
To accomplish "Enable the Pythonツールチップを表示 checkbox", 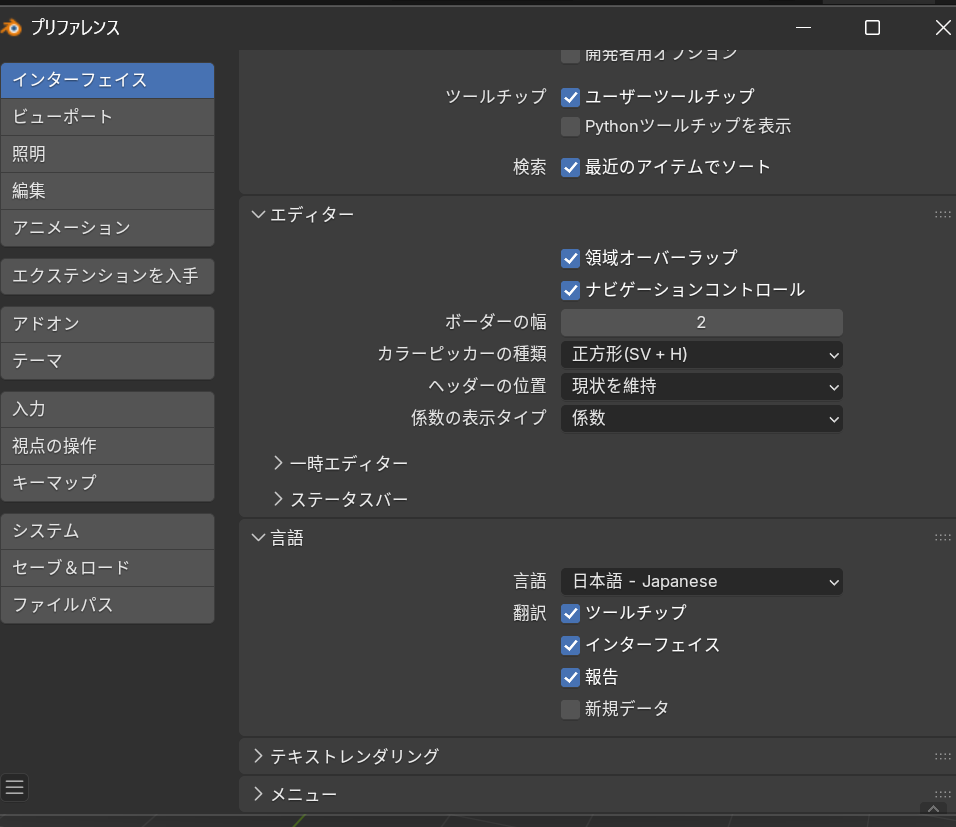I will pyautogui.click(x=571, y=126).
